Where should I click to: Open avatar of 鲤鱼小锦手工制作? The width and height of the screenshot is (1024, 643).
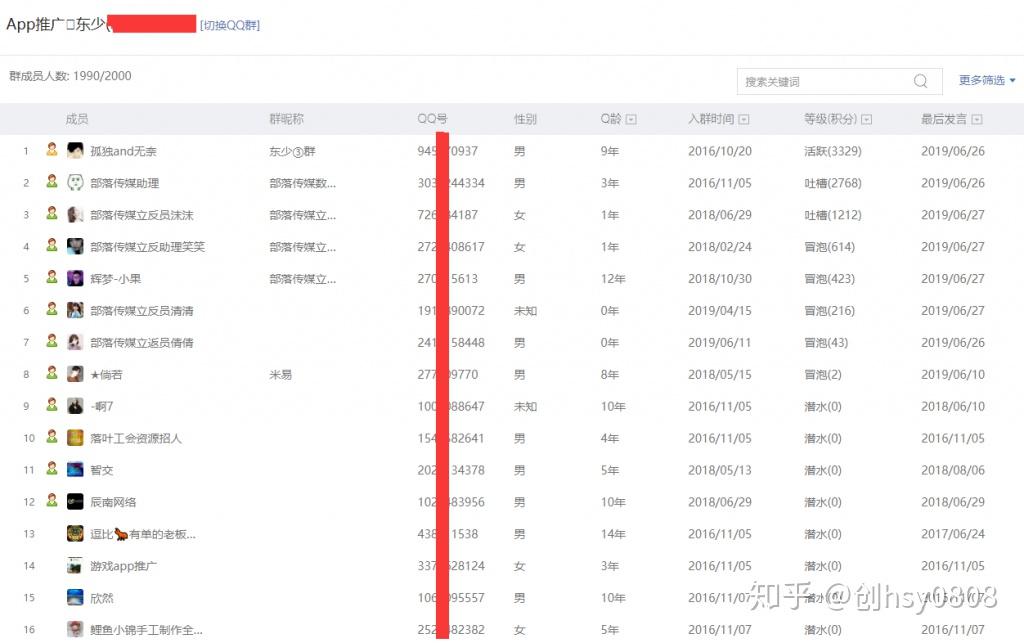[75, 629]
